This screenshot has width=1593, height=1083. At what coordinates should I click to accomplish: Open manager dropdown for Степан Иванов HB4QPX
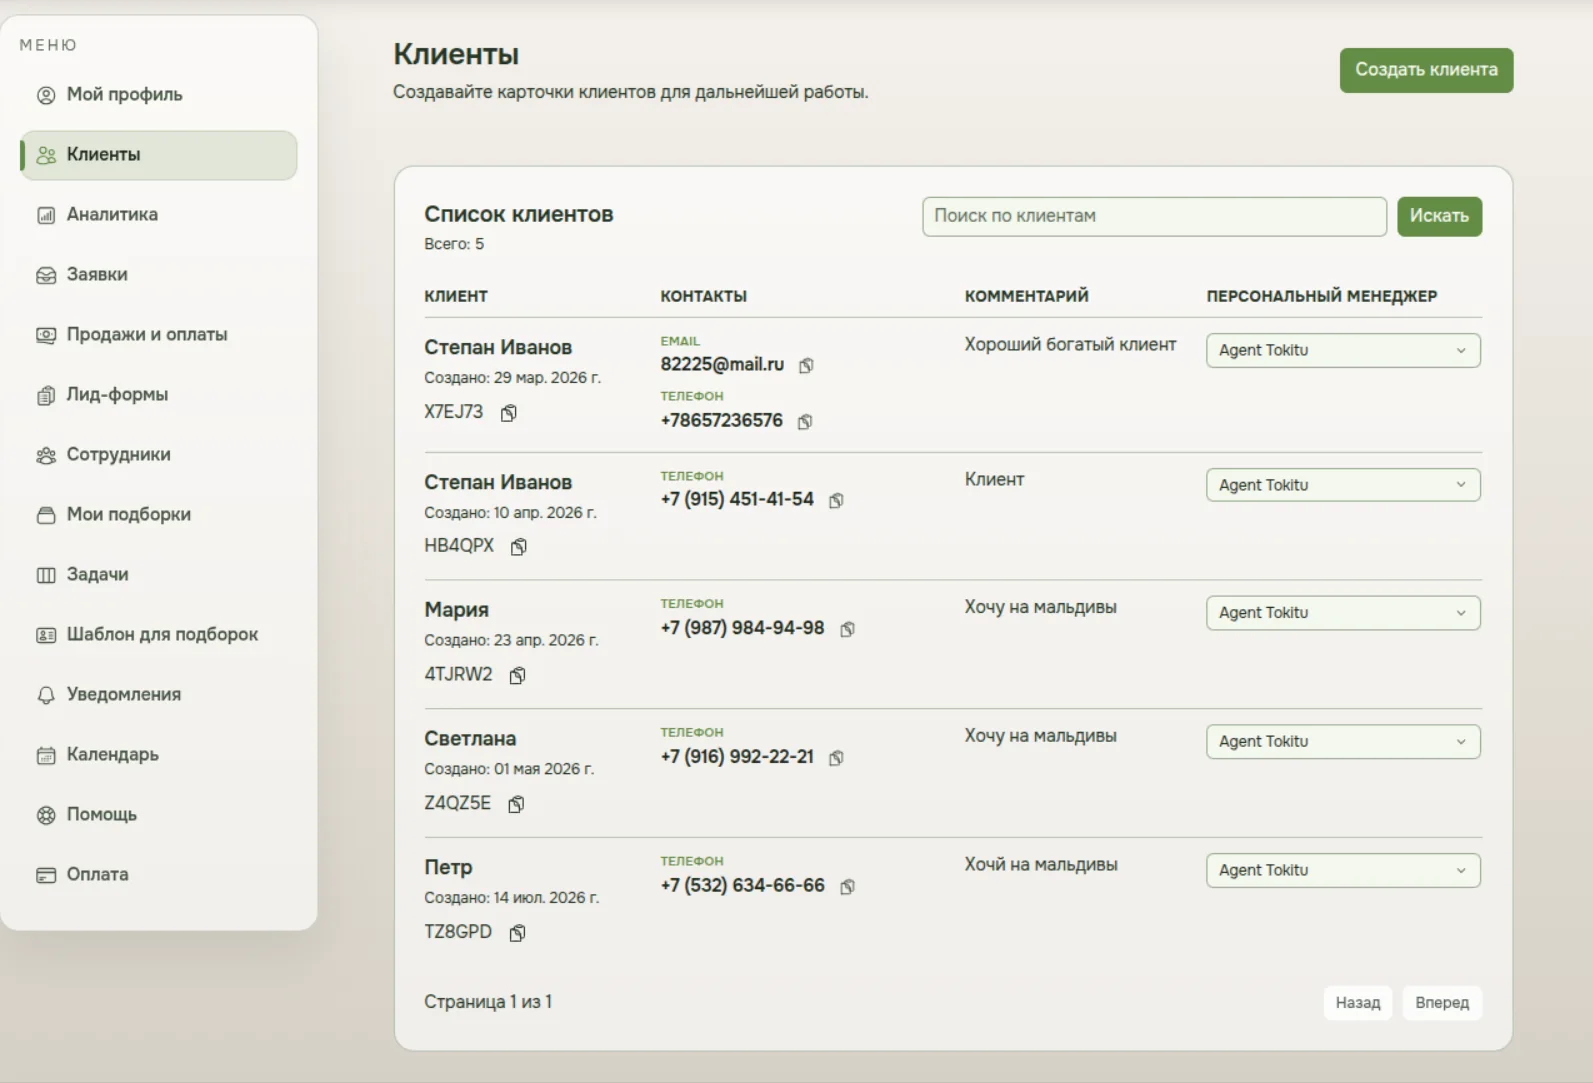click(1343, 485)
